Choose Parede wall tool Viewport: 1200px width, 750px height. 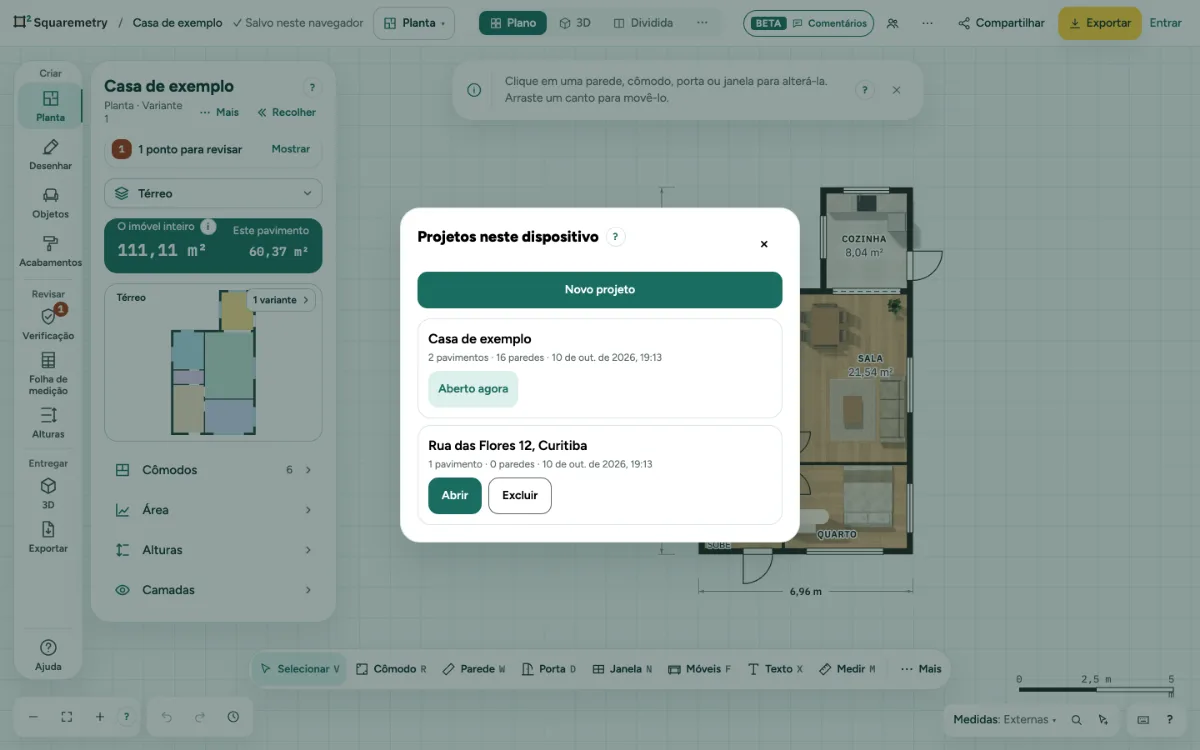point(474,669)
